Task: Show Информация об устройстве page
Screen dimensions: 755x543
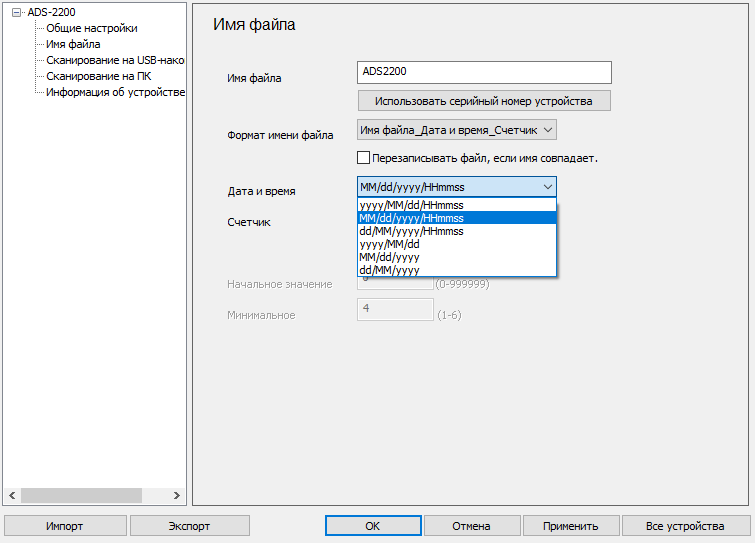Action: click(115, 92)
